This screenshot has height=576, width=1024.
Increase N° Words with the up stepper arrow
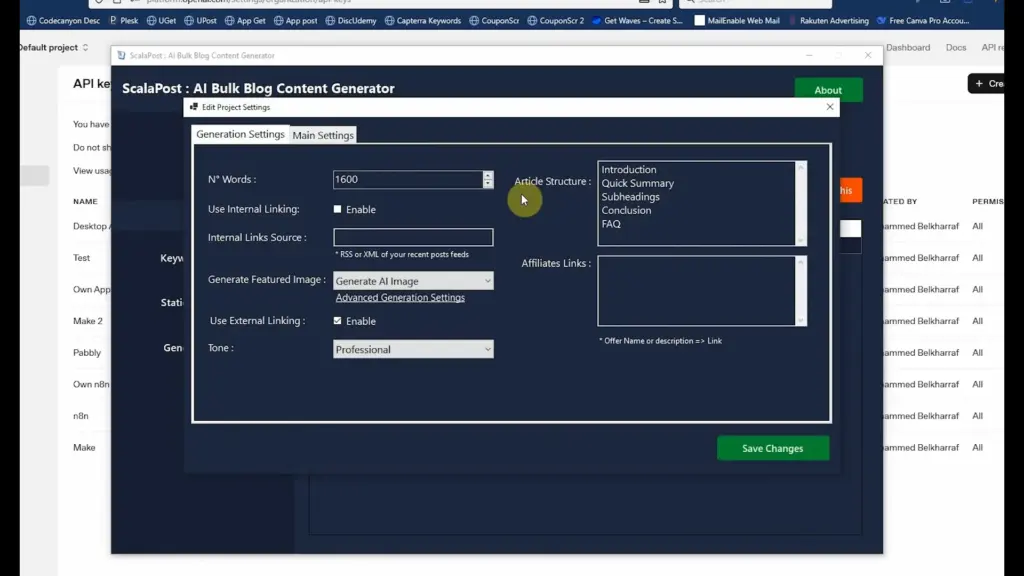[488, 175]
